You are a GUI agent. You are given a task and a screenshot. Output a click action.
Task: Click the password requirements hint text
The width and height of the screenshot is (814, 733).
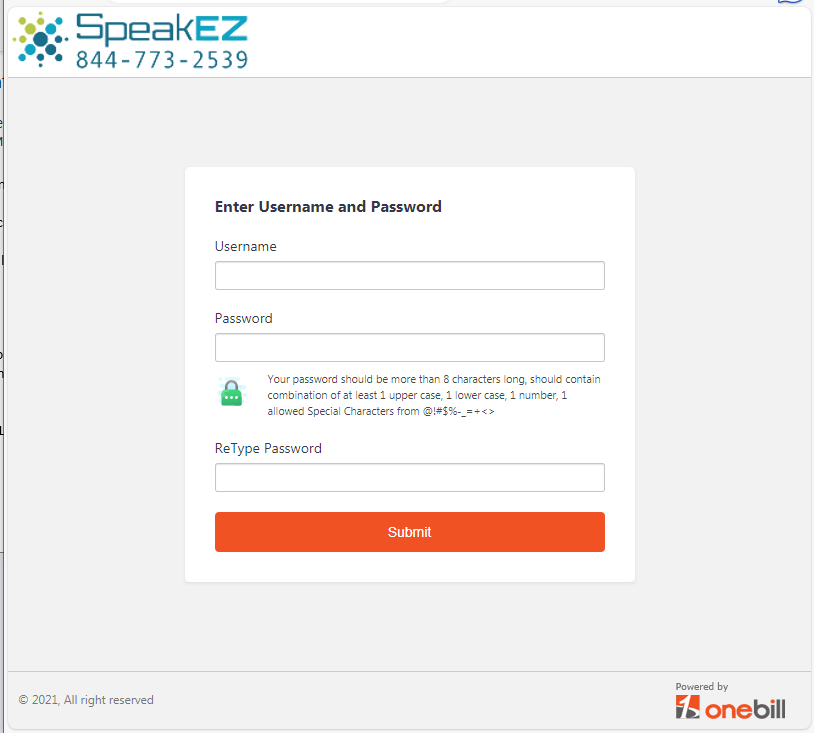coord(433,395)
